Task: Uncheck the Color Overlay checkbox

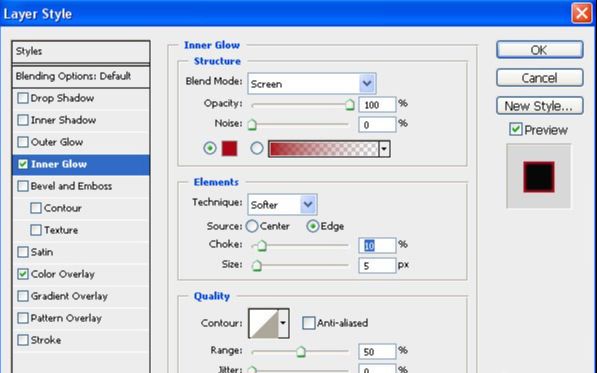Action: pos(23,274)
